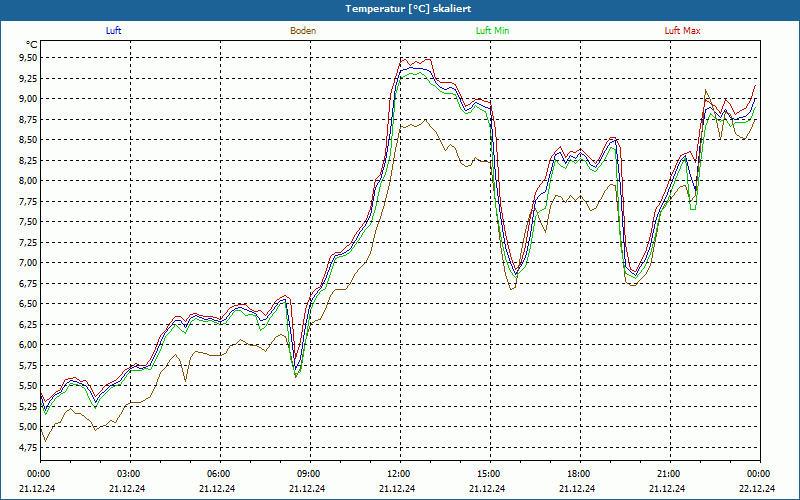This screenshot has width=800, height=500.
Task: Click the 9,00 y-axis value
Action: 27,98
